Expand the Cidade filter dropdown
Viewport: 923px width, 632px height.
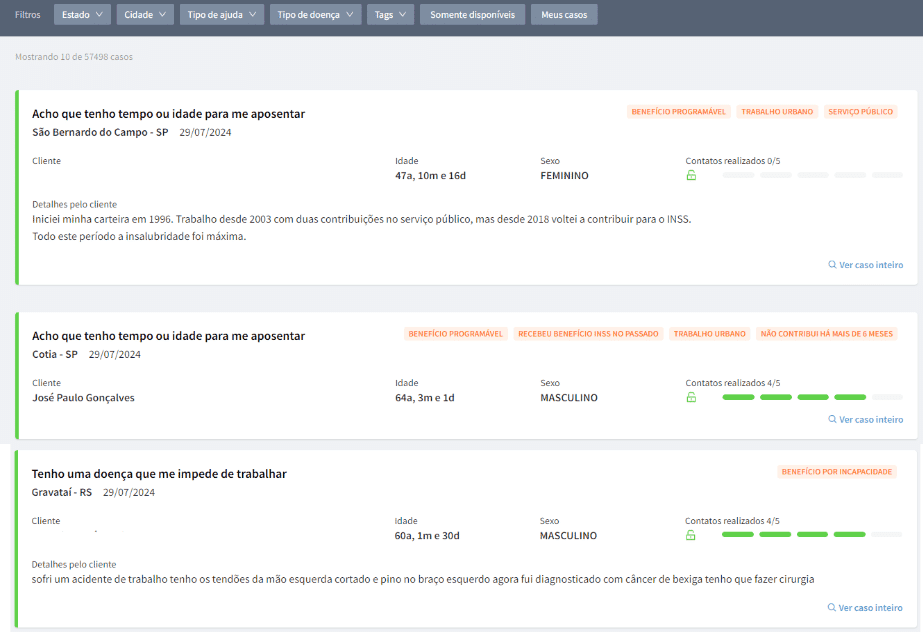point(145,15)
